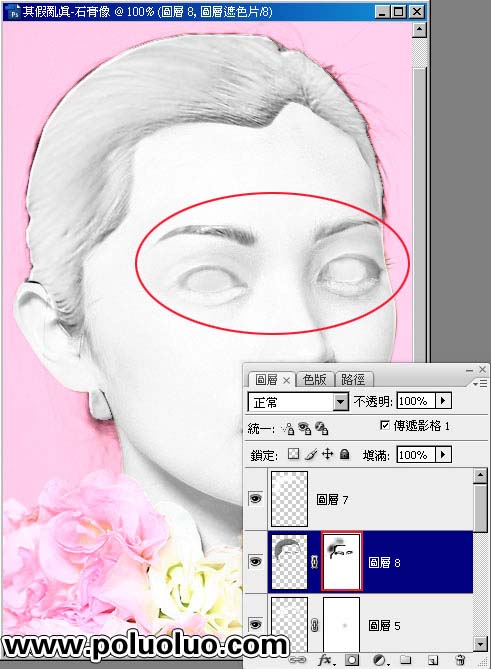Toggle the 傳遞影格 1 checkbox

[384, 425]
